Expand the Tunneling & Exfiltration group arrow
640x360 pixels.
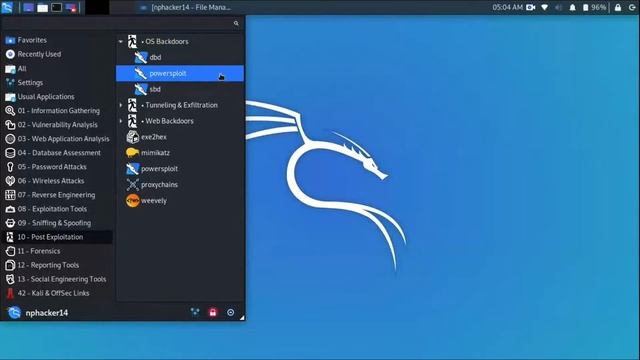(120, 105)
